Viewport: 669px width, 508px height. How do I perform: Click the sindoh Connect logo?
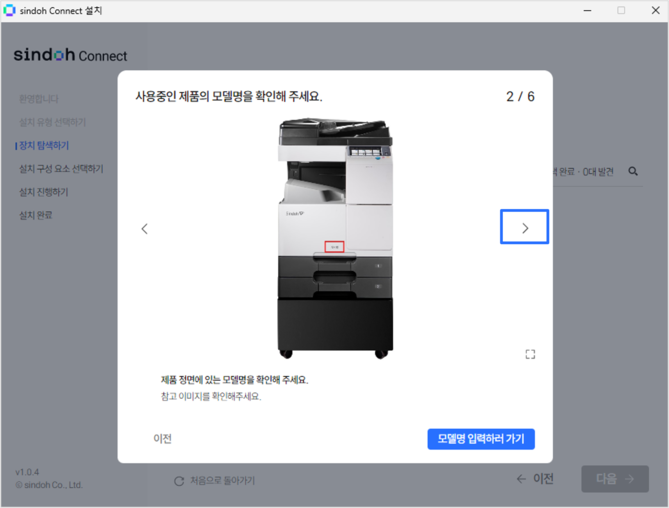pyautogui.click(x=70, y=55)
